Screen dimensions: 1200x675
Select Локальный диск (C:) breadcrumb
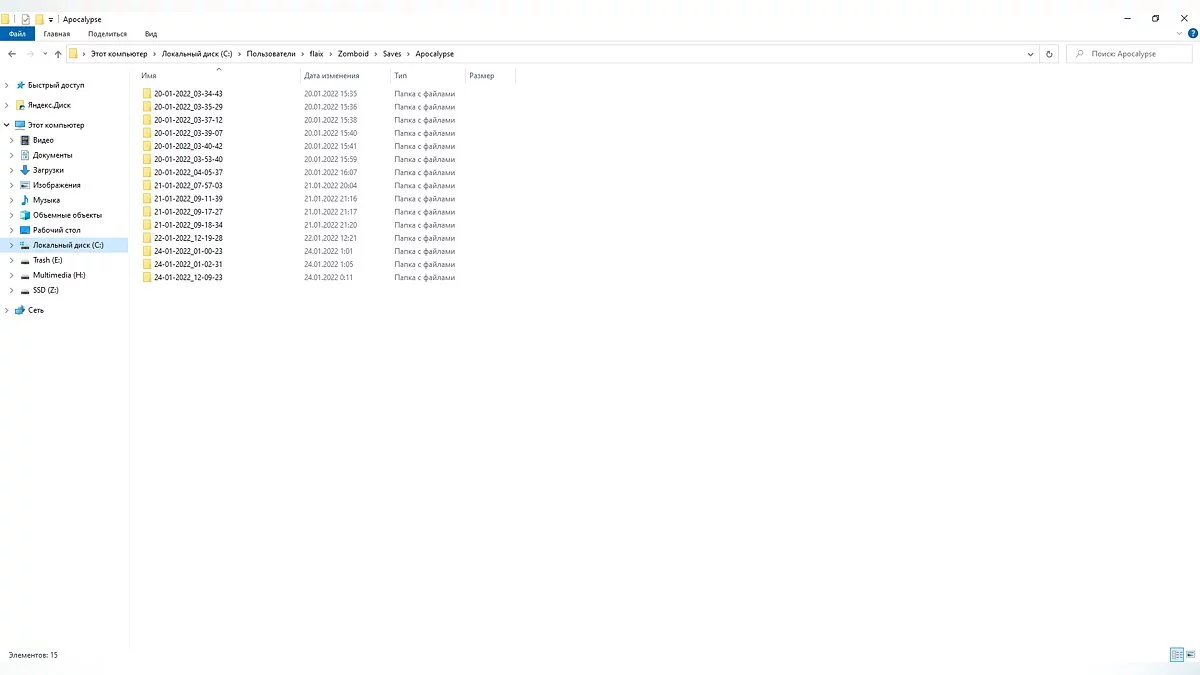tap(197, 54)
